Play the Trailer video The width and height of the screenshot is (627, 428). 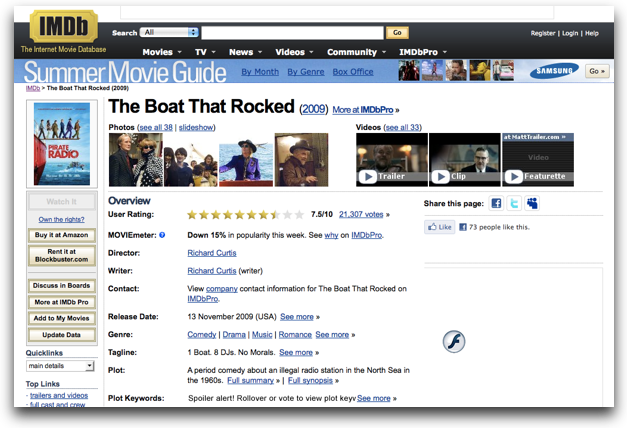391,160
